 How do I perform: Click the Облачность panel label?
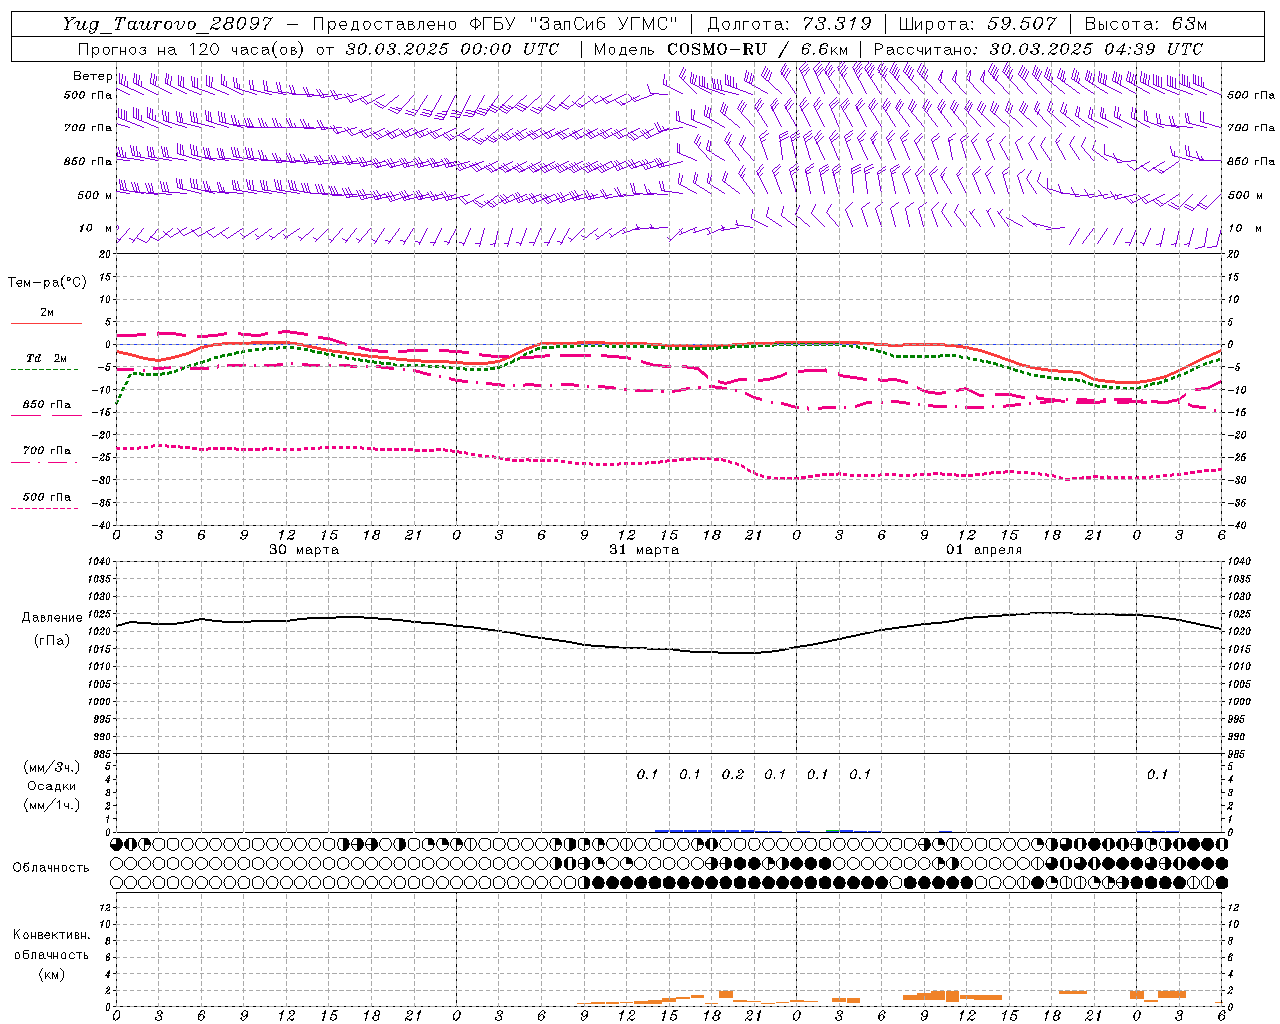click(51, 867)
